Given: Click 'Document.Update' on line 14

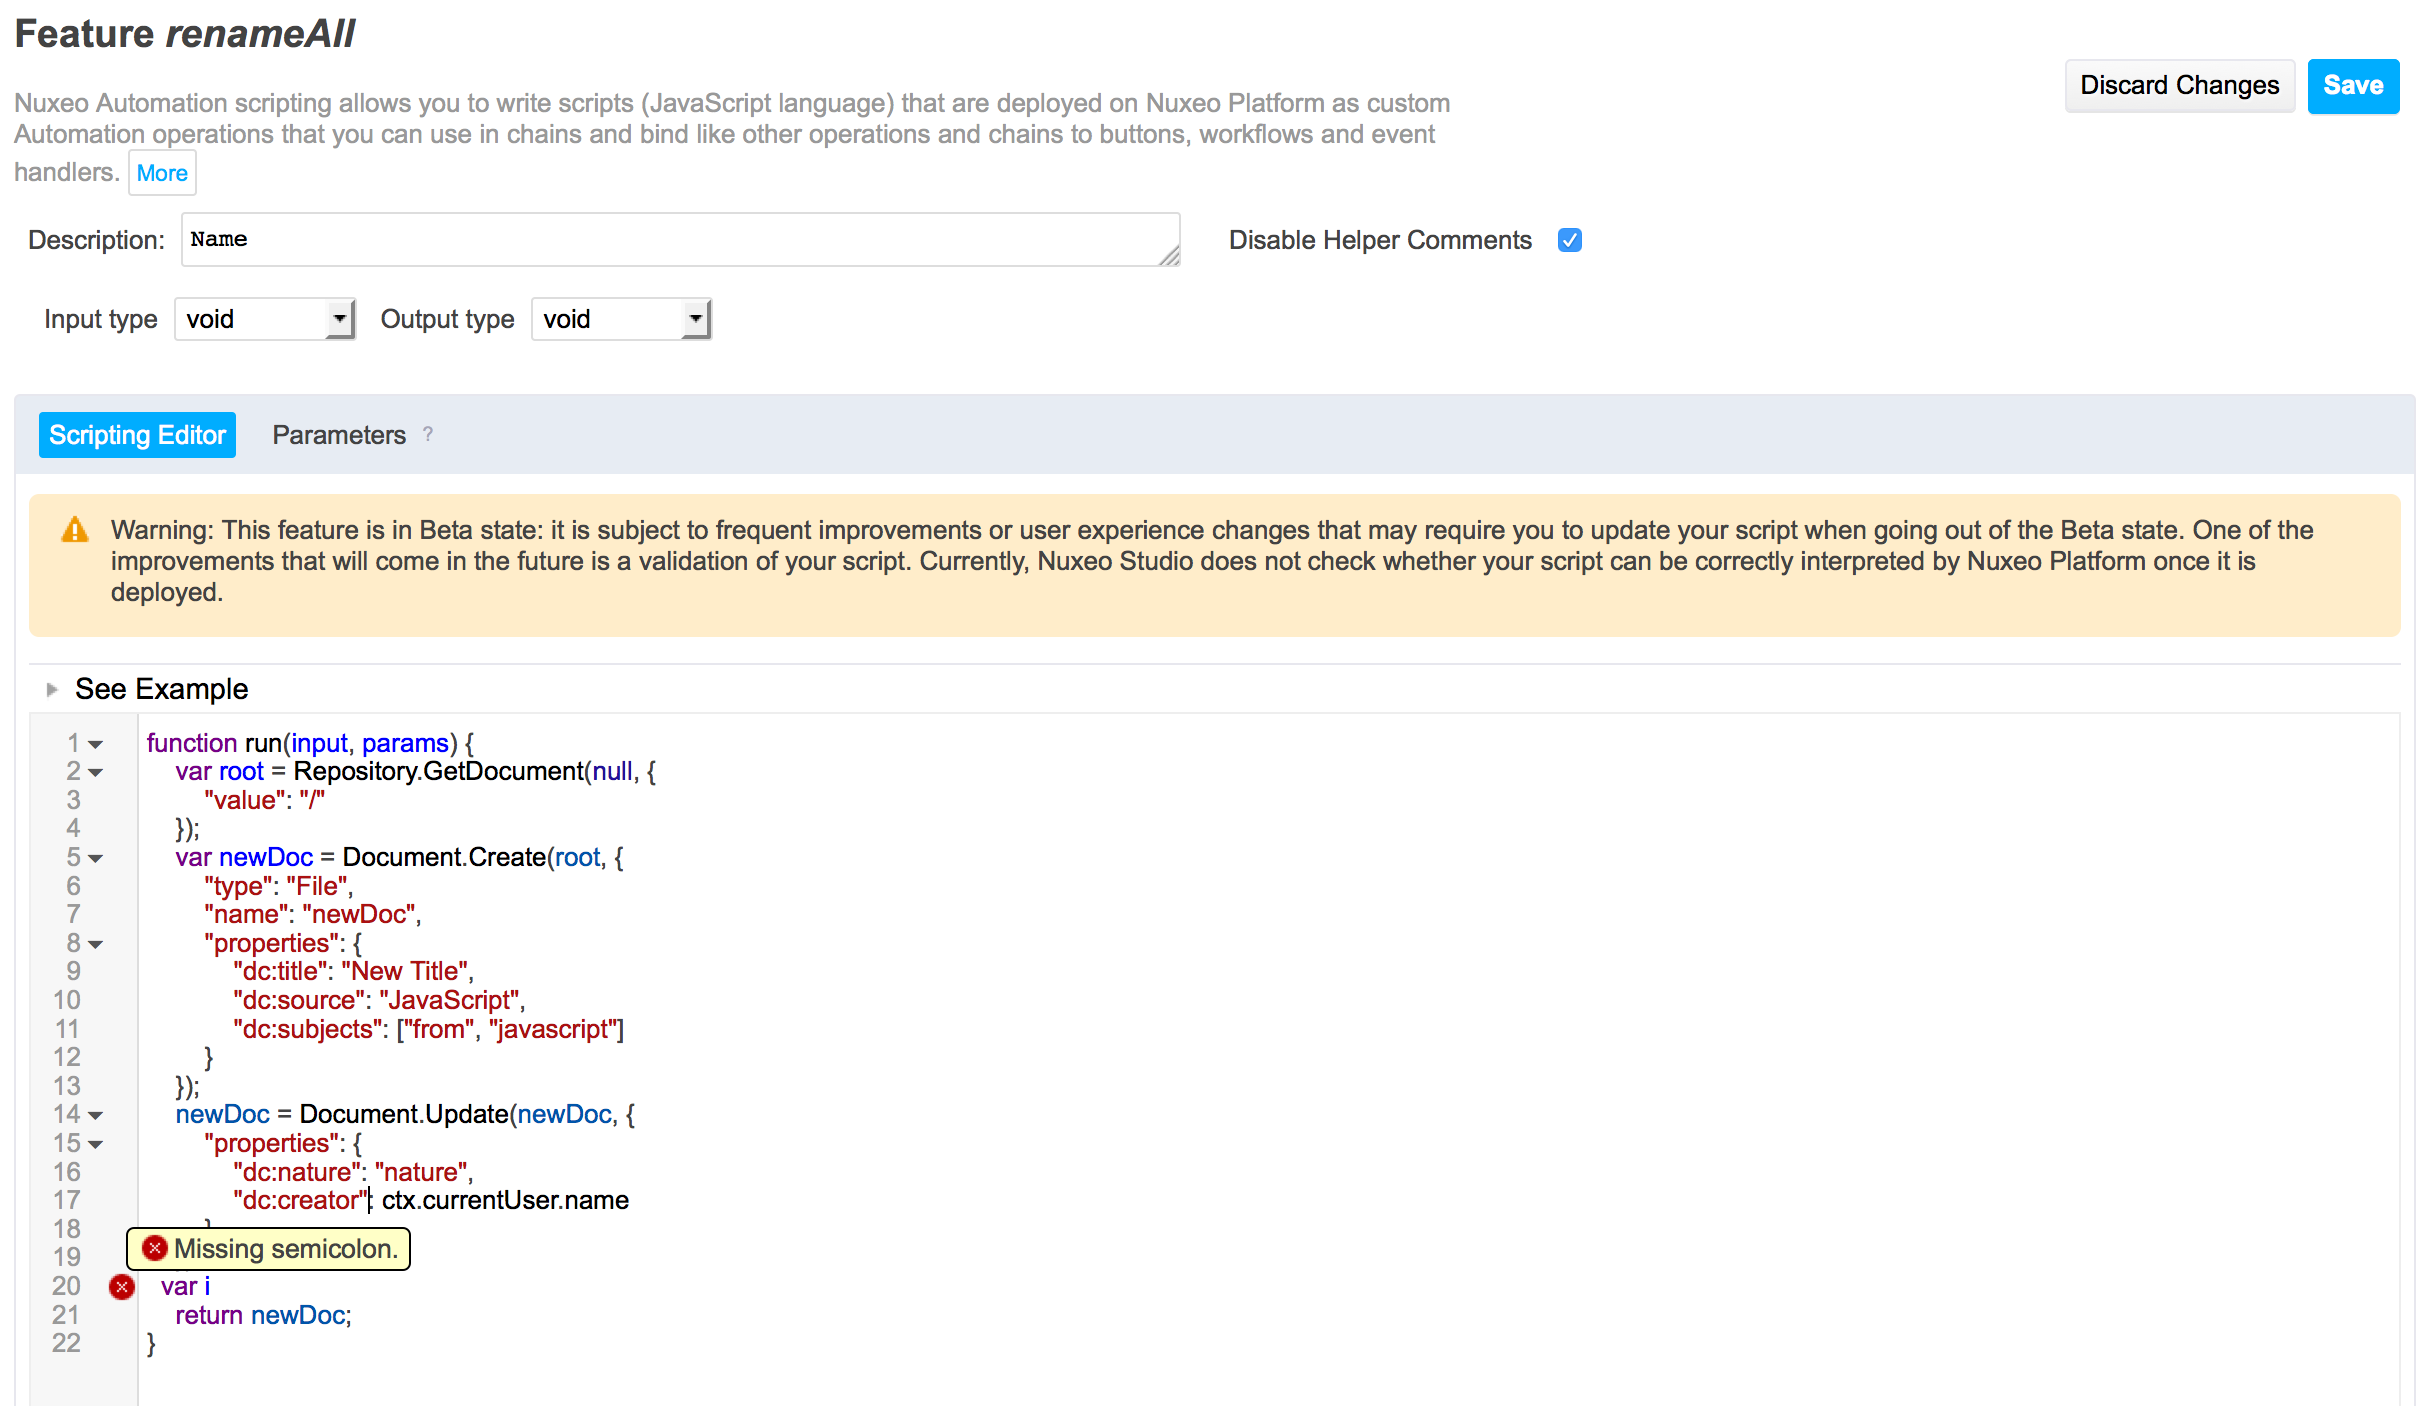Looking at the screenshot, I should pyautogui.click(x=404, y=1114).
